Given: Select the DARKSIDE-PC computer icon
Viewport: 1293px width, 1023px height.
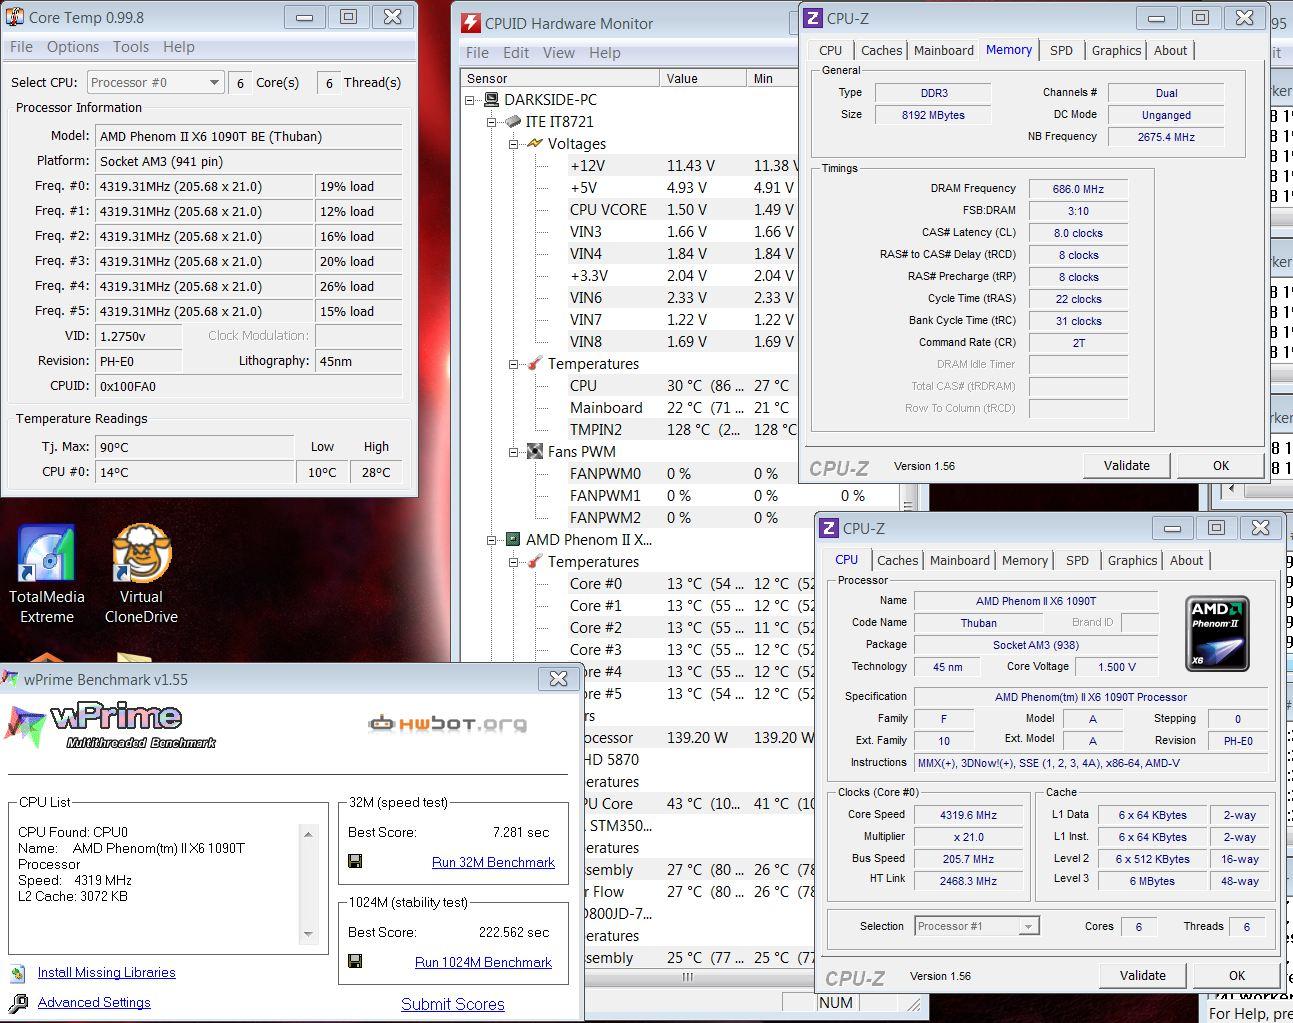Looking at the screenshot, I should coord(492,100).
